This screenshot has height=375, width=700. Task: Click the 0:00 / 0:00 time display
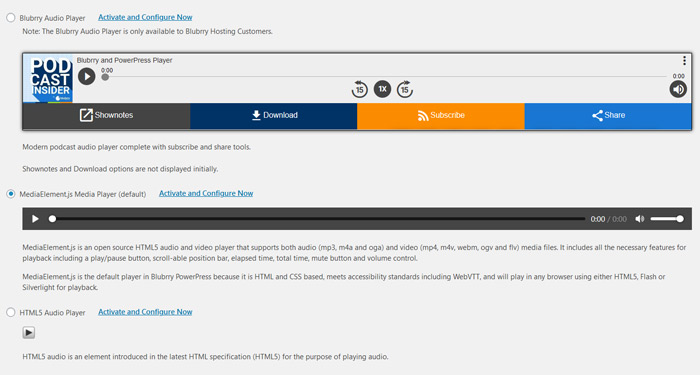point(608,219)
